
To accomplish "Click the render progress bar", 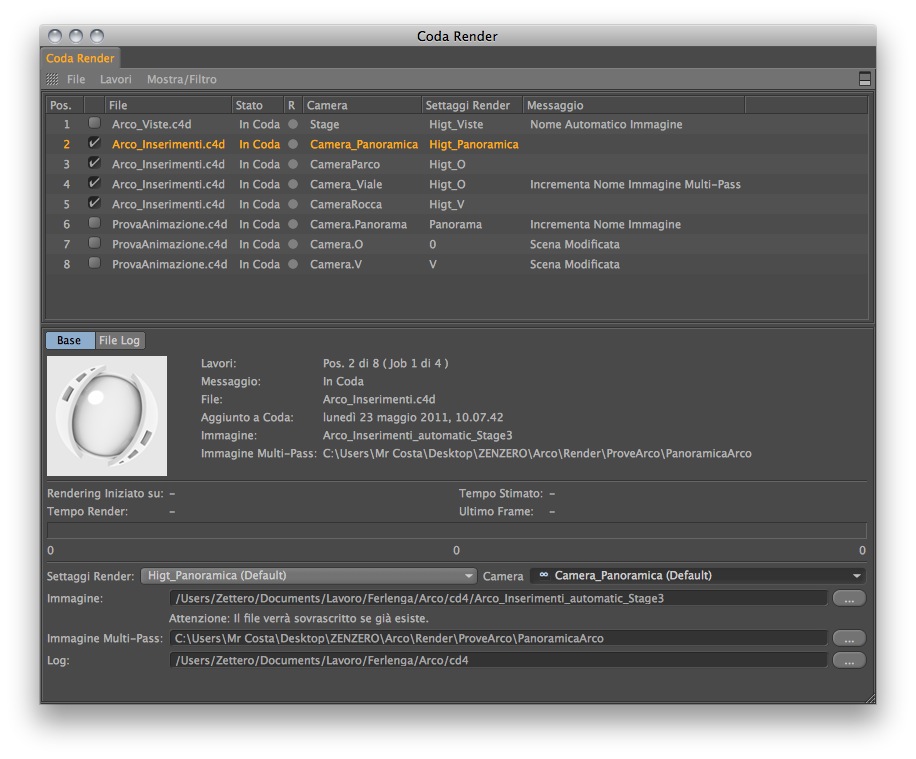I will tap(456, 531).
